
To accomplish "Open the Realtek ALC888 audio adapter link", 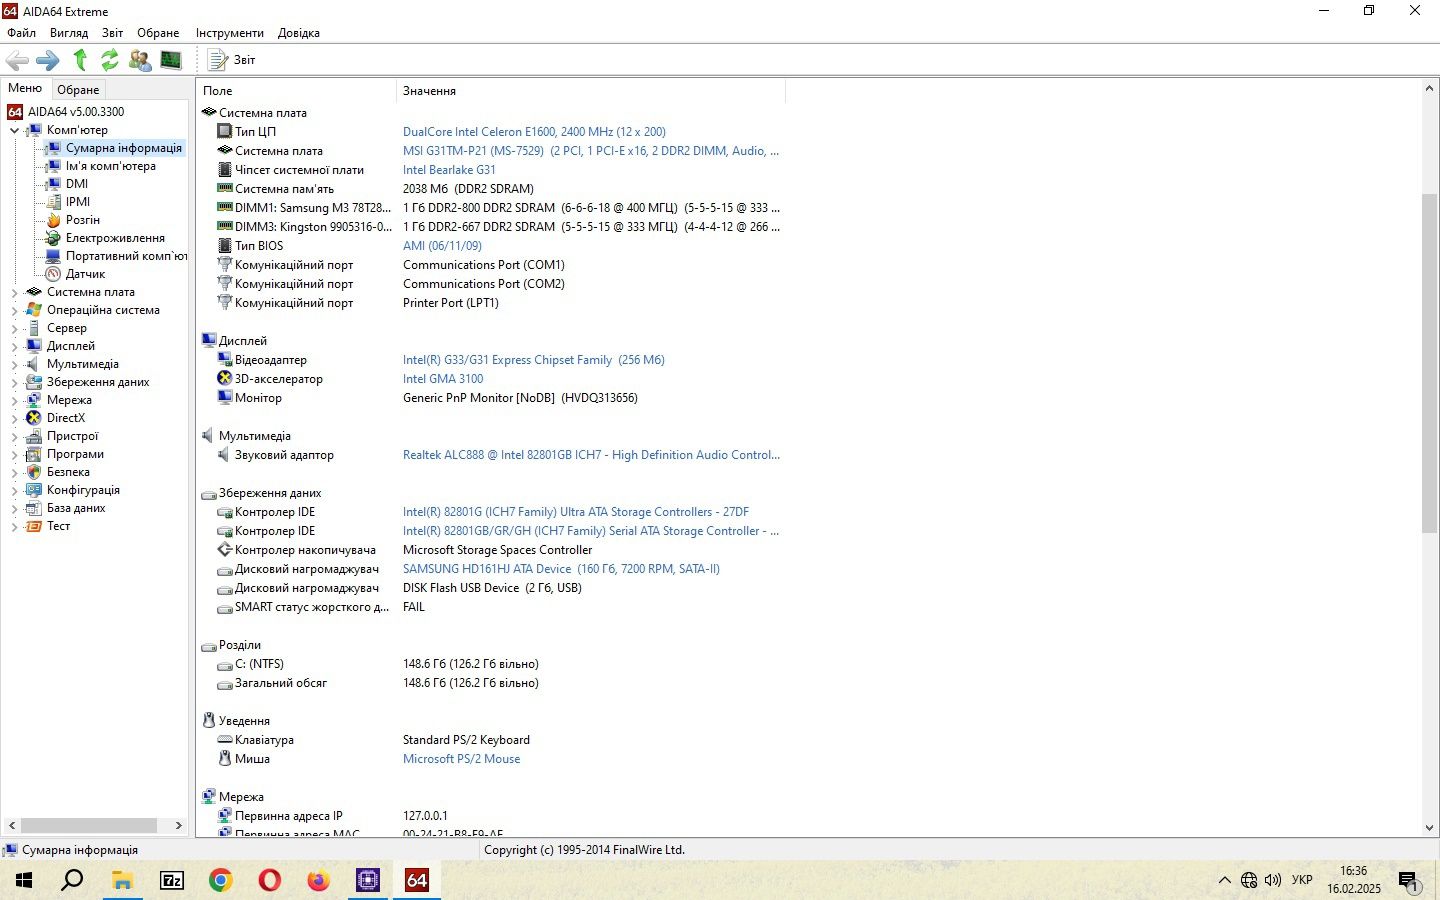I will click(591, 455).
